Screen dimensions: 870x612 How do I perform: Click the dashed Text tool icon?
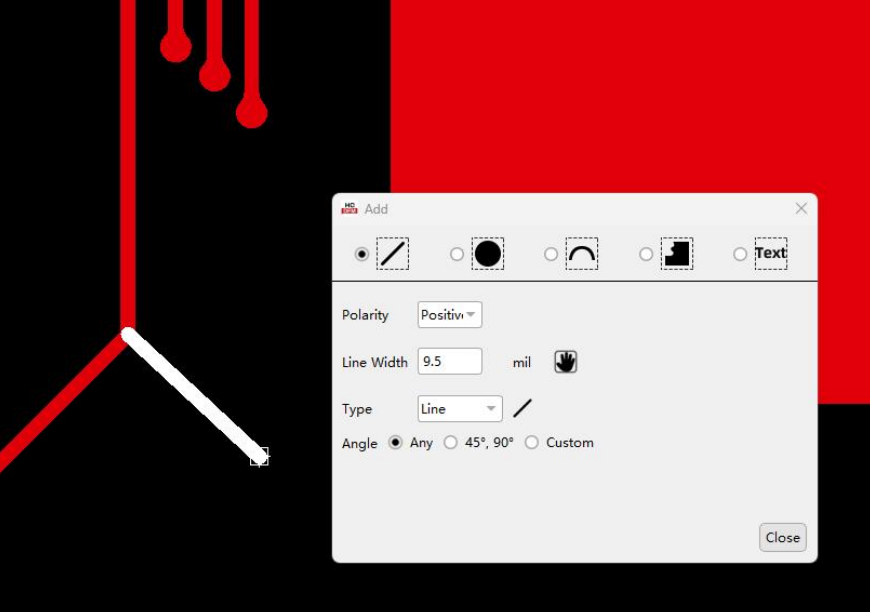click(x=770, y=254)
